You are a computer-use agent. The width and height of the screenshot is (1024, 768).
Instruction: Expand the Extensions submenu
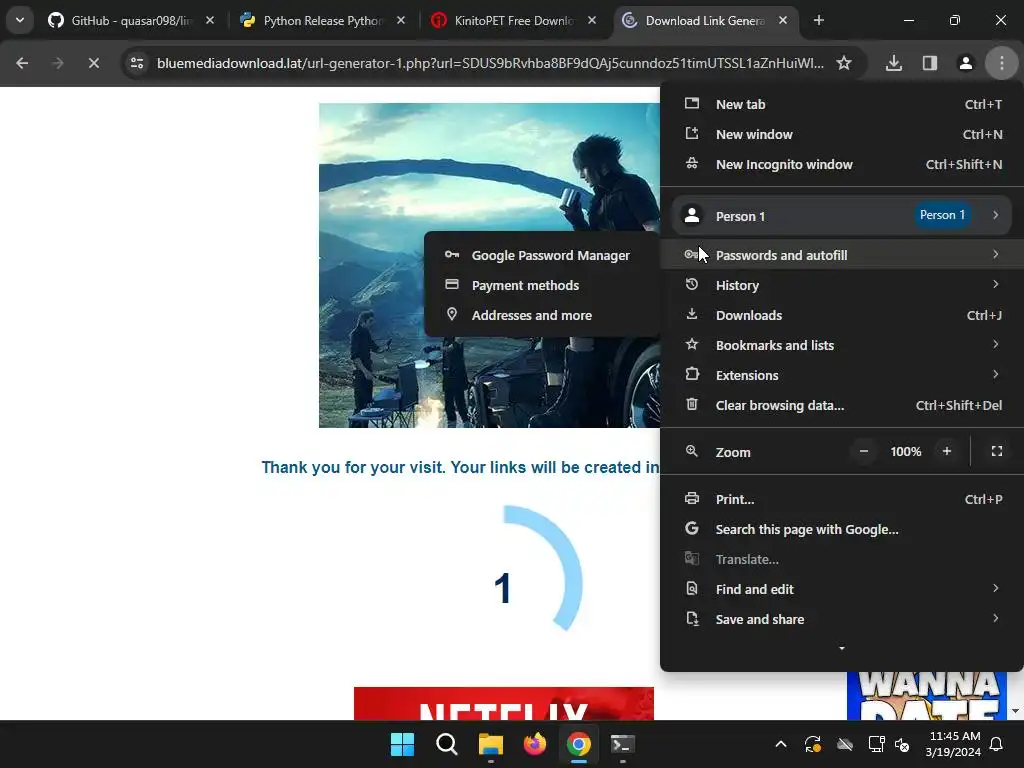pos(842,375)
